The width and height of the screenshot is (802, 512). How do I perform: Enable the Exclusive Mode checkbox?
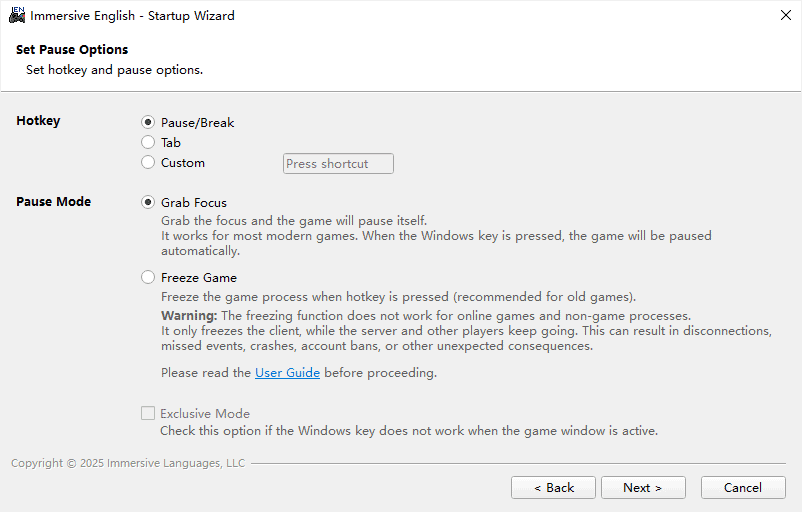pos(149,414)
